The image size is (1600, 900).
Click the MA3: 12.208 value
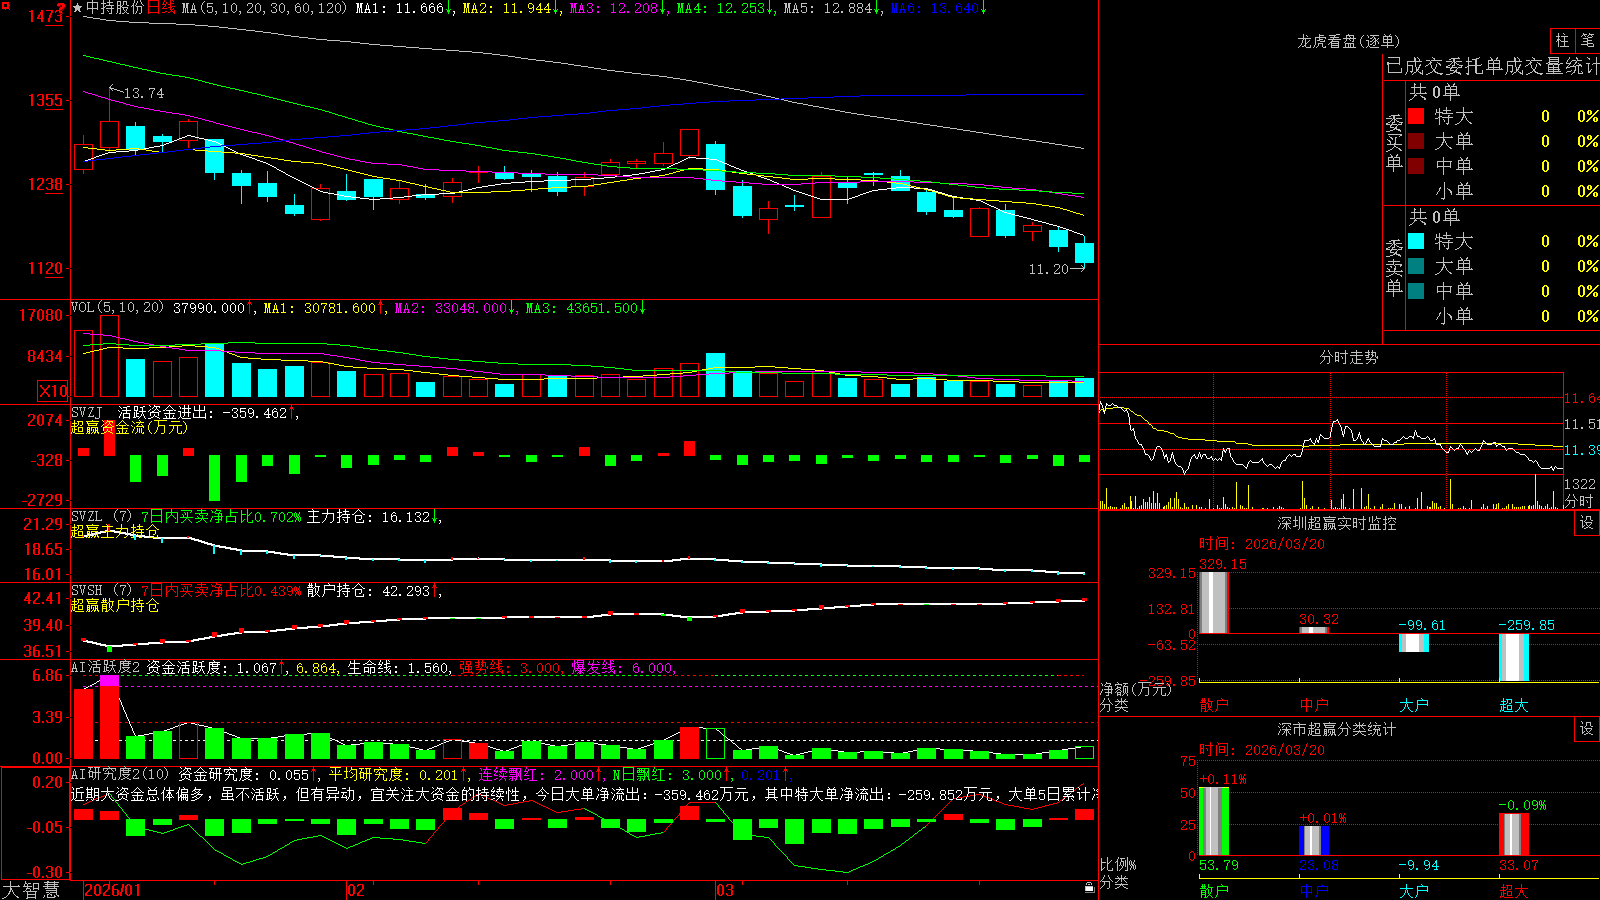click(x=613, y=8)
